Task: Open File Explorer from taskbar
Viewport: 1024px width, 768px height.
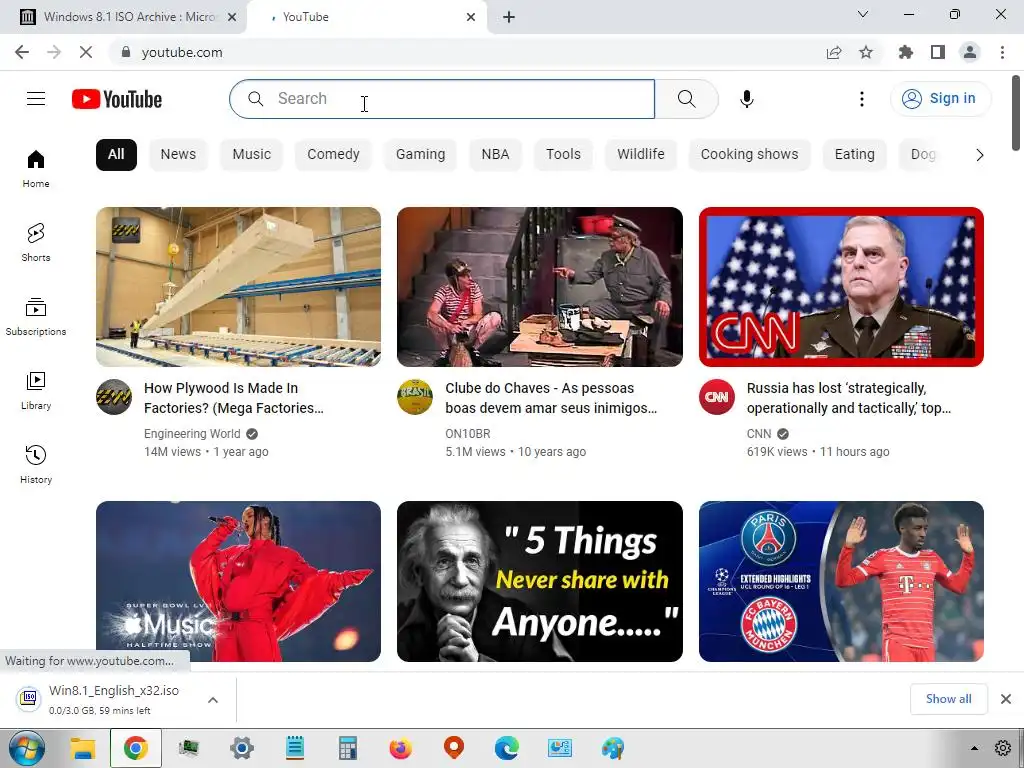Action: click(x=83, y=748)
